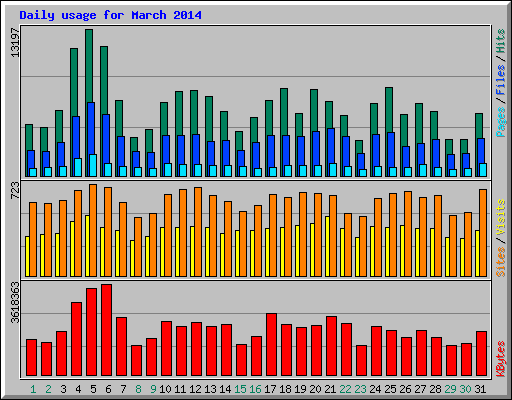Click the 13197 axis maximum label
This screenshot has height=400, width=512.
click(x=15, y=42)
